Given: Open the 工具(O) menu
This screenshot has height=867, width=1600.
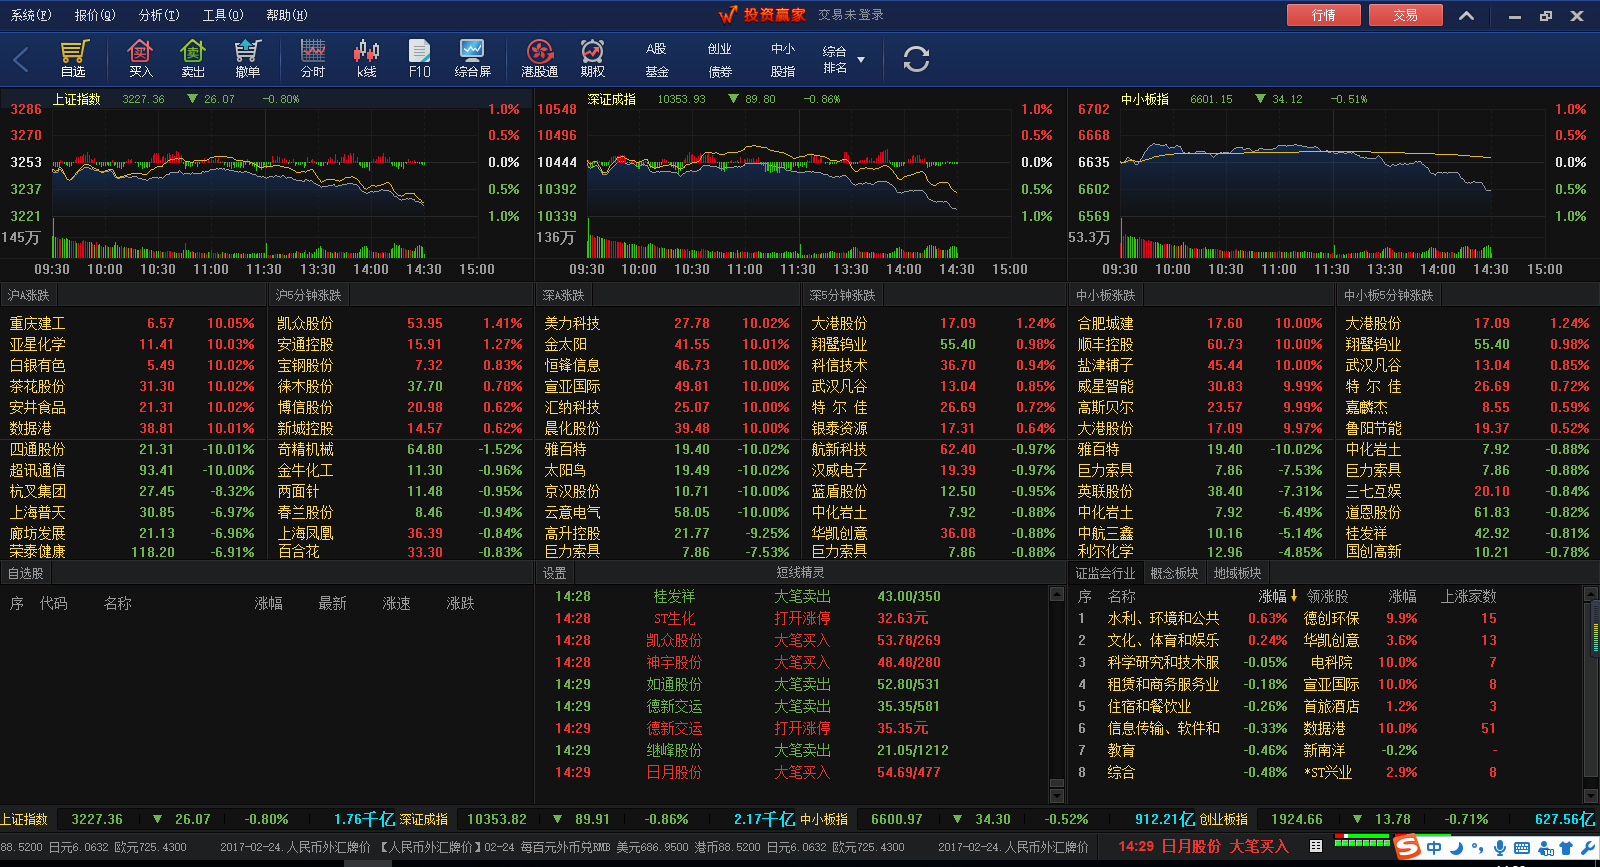Looking at the screenshot, I should coord(223,15).
